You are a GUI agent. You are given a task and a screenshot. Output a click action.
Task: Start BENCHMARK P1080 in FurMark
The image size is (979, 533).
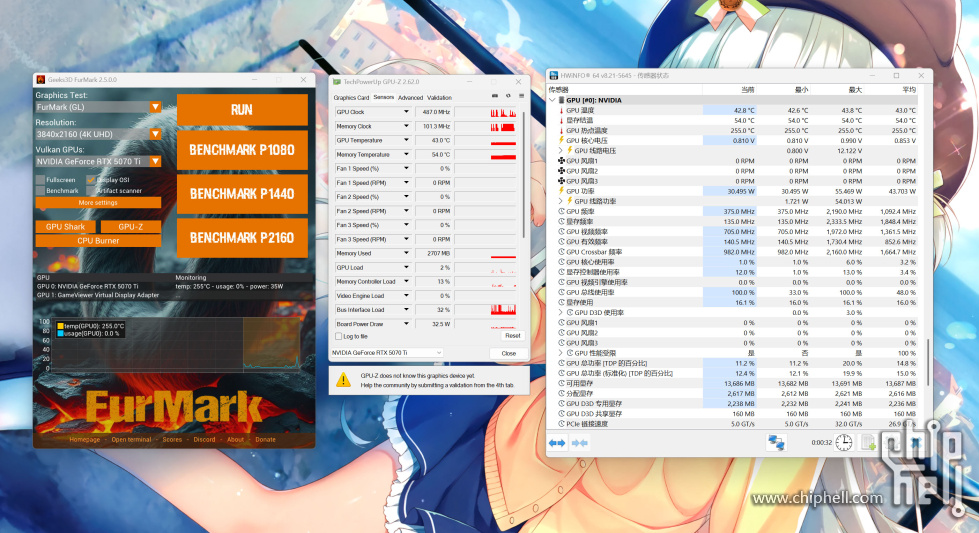(x=242, y=150)
